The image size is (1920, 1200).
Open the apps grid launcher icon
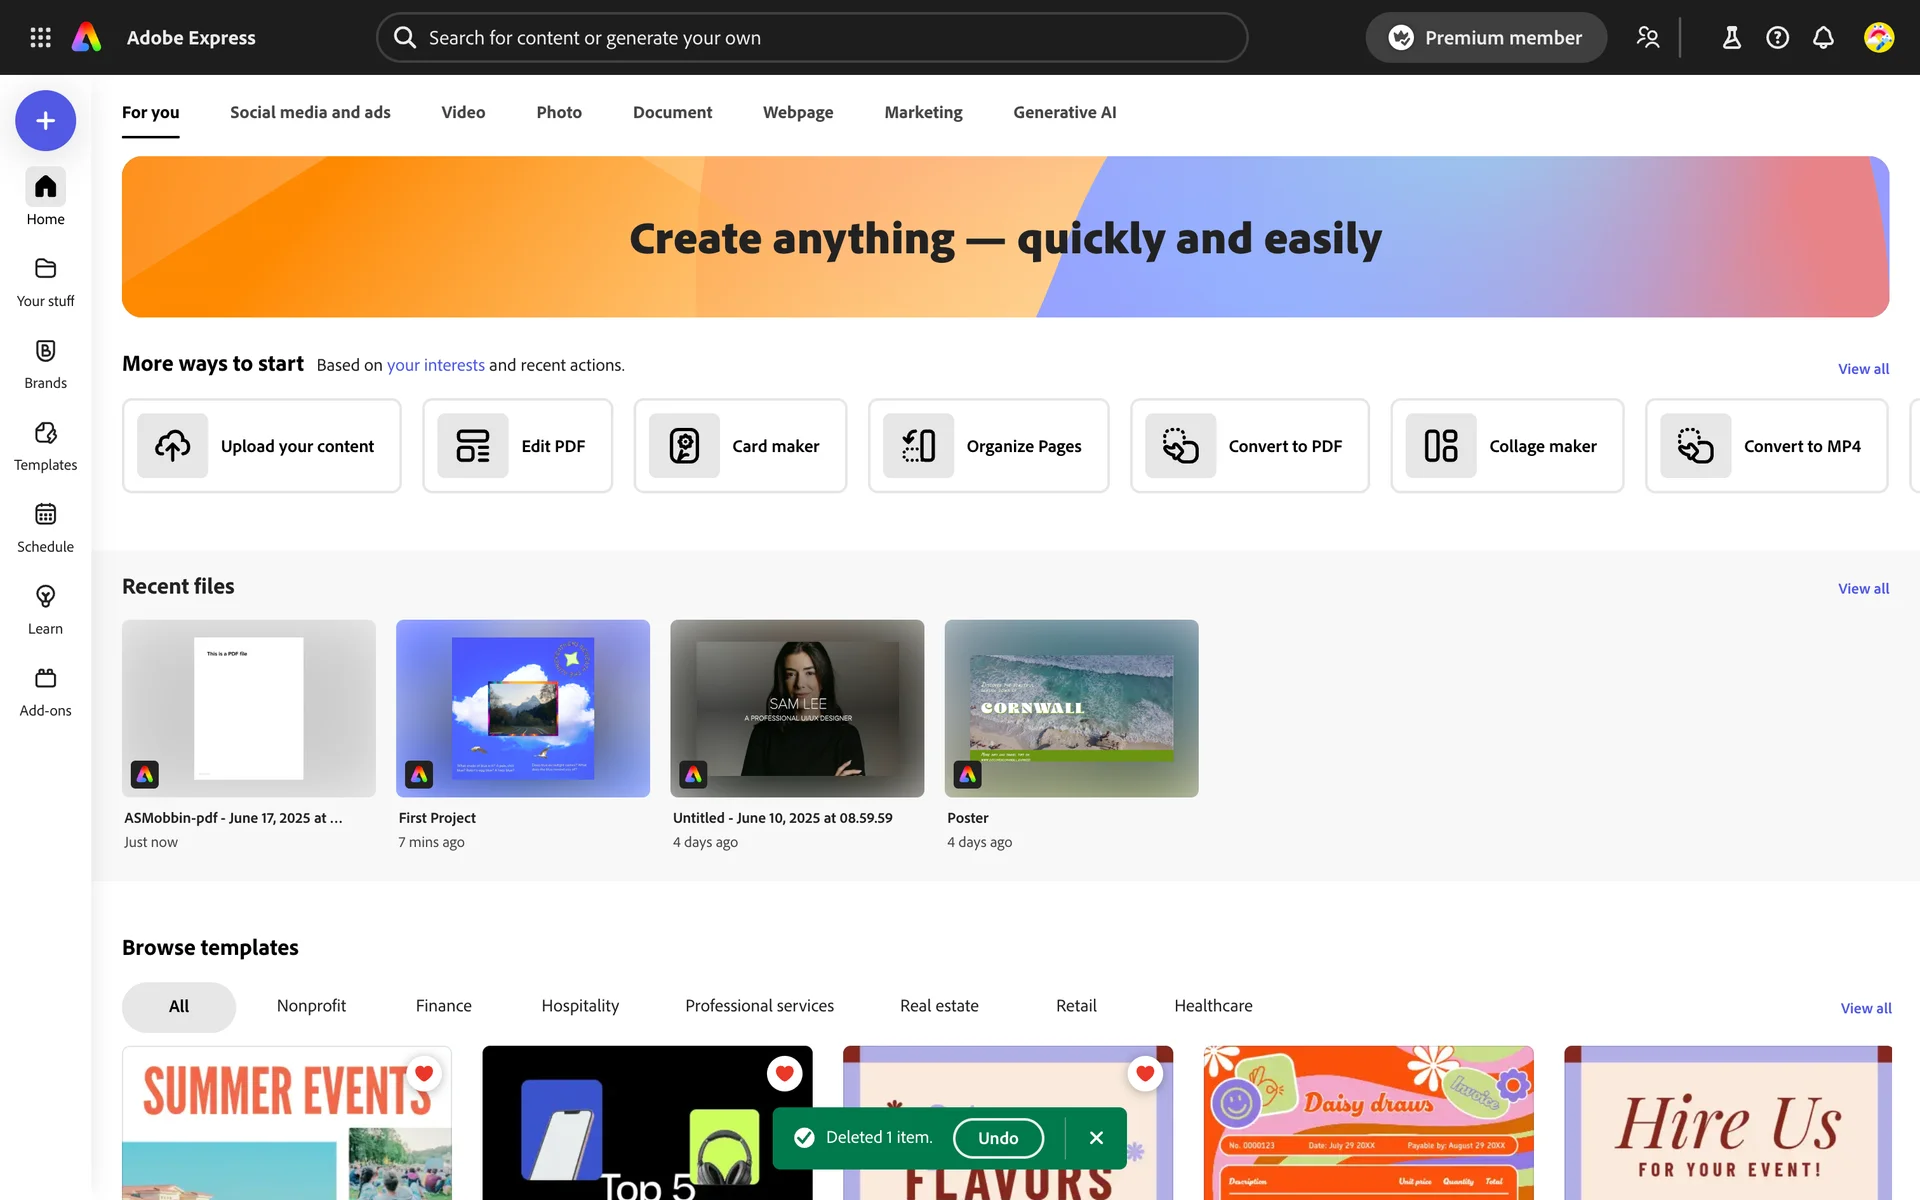point(40,37)
